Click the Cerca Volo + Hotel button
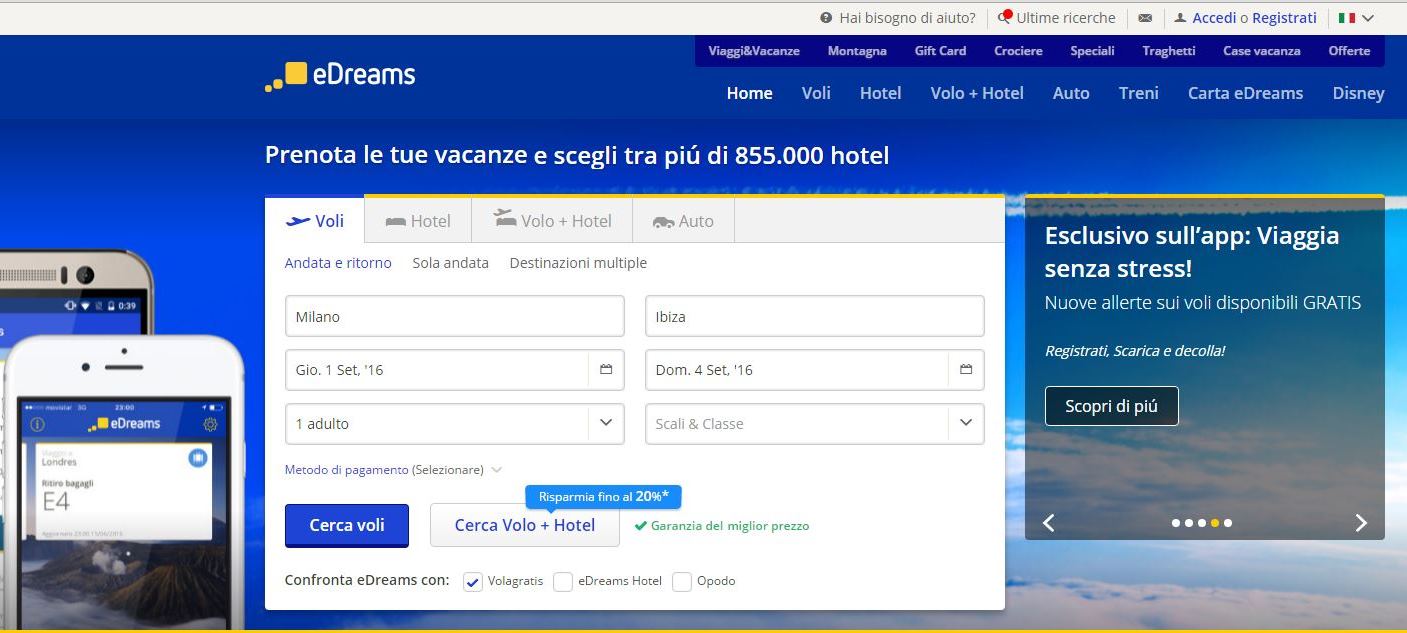The height and width of the screenshot is (633, 1407). pos(525,525)
